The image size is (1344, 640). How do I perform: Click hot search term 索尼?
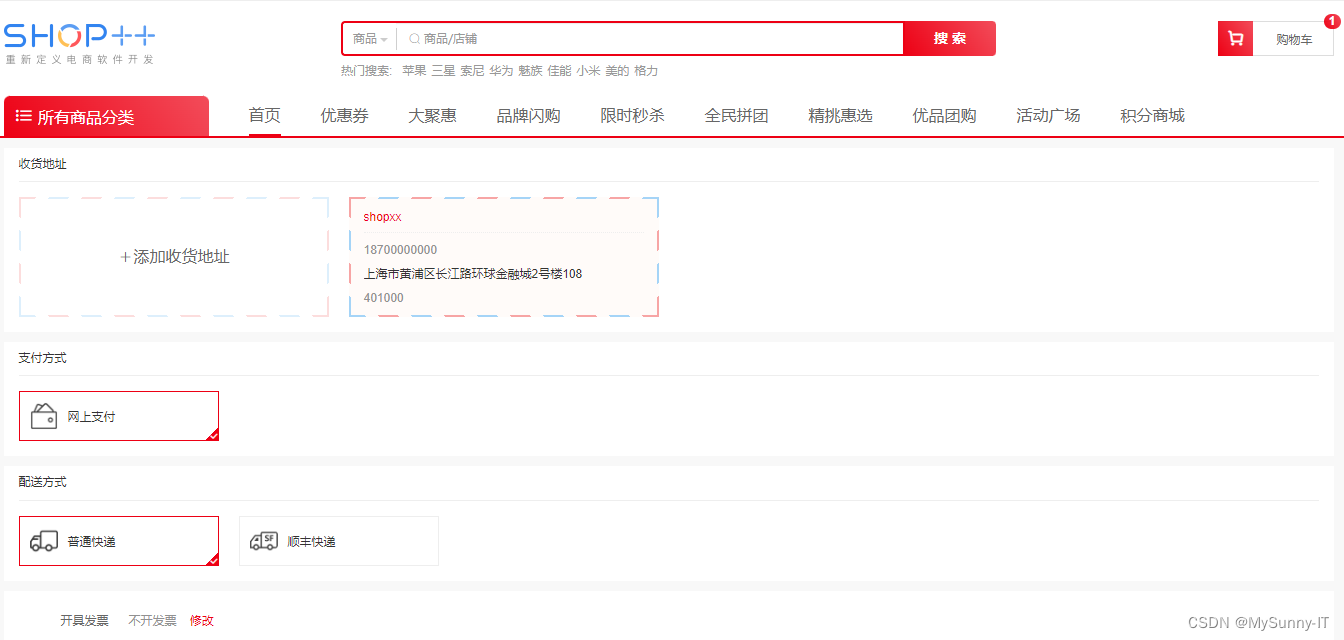pyautogui.click(x=472, y=71)
